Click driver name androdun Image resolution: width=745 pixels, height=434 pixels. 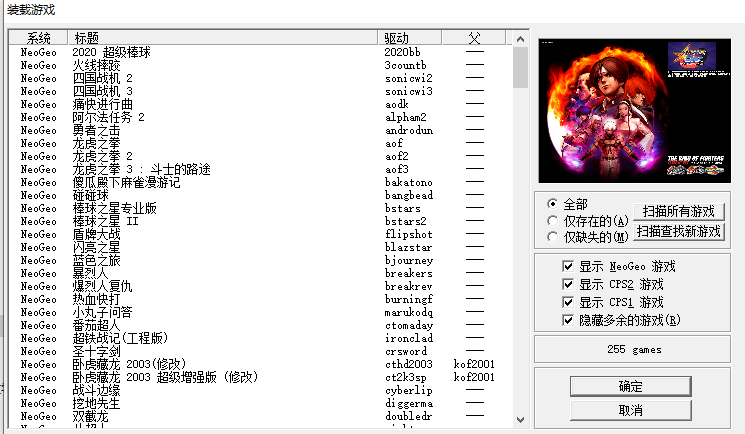tap(409, 130)
